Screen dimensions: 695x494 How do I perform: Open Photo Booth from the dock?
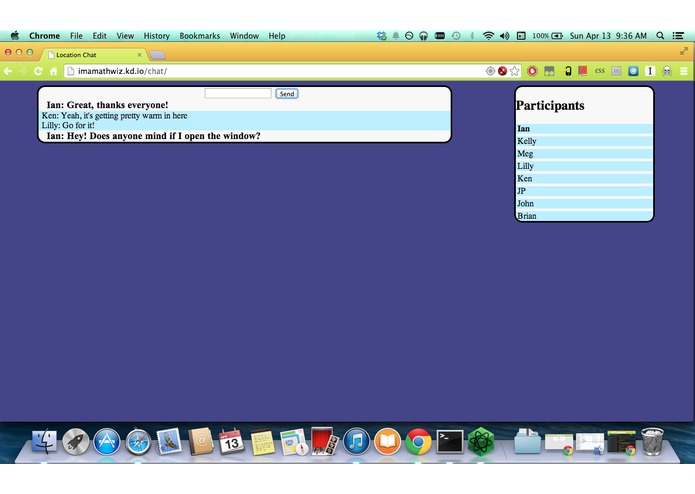(324, 442)
